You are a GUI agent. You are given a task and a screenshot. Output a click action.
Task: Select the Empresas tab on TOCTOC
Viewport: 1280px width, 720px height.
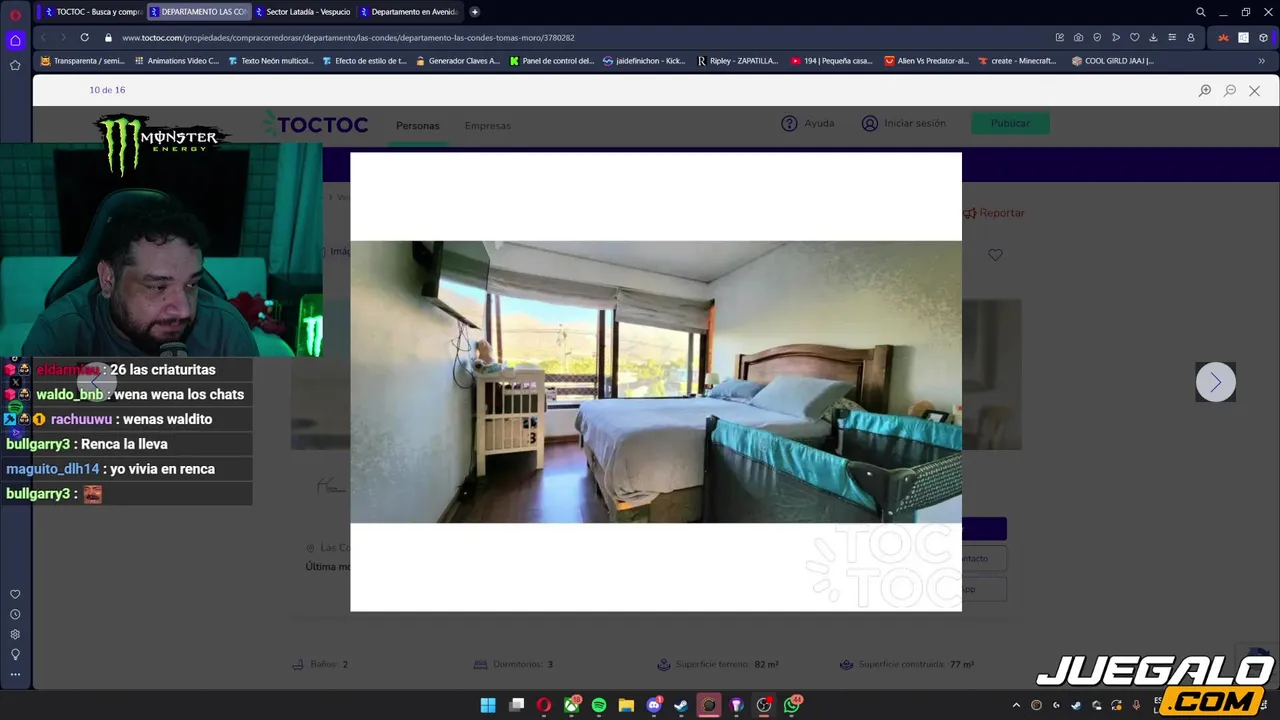(x=487, y=126)
